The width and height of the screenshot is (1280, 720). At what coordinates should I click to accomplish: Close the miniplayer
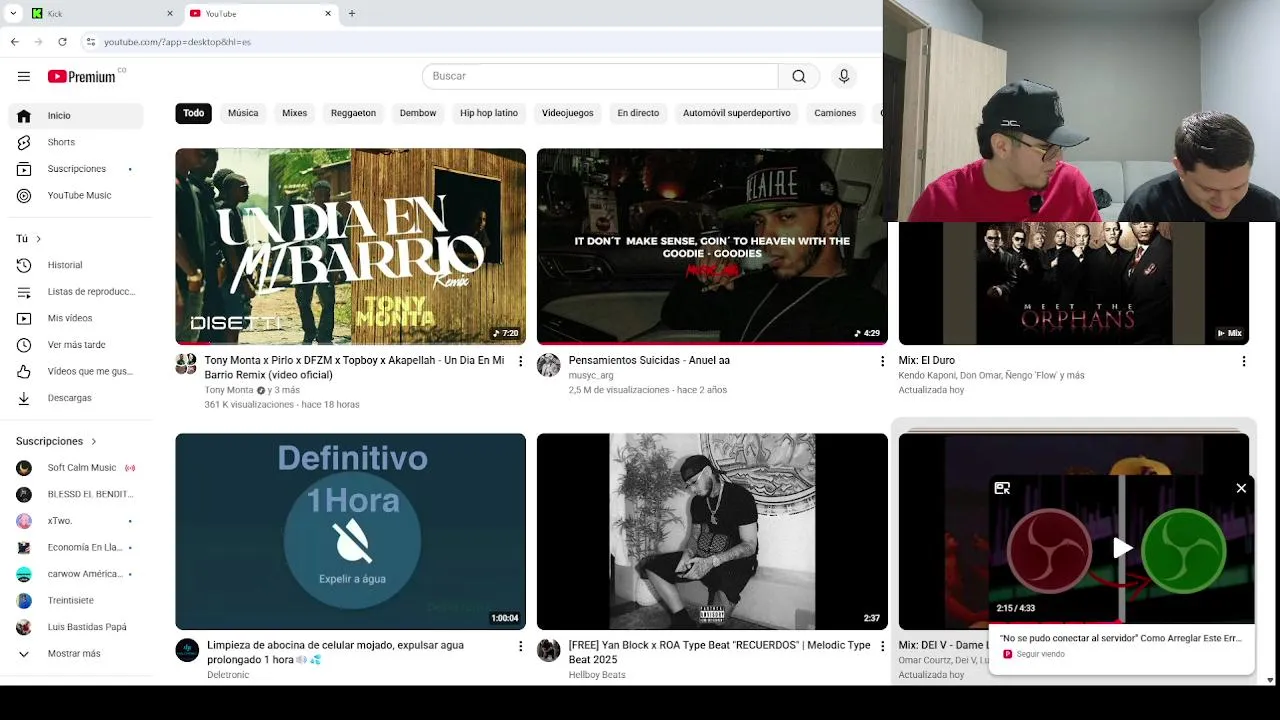[x=1241, y=488]
